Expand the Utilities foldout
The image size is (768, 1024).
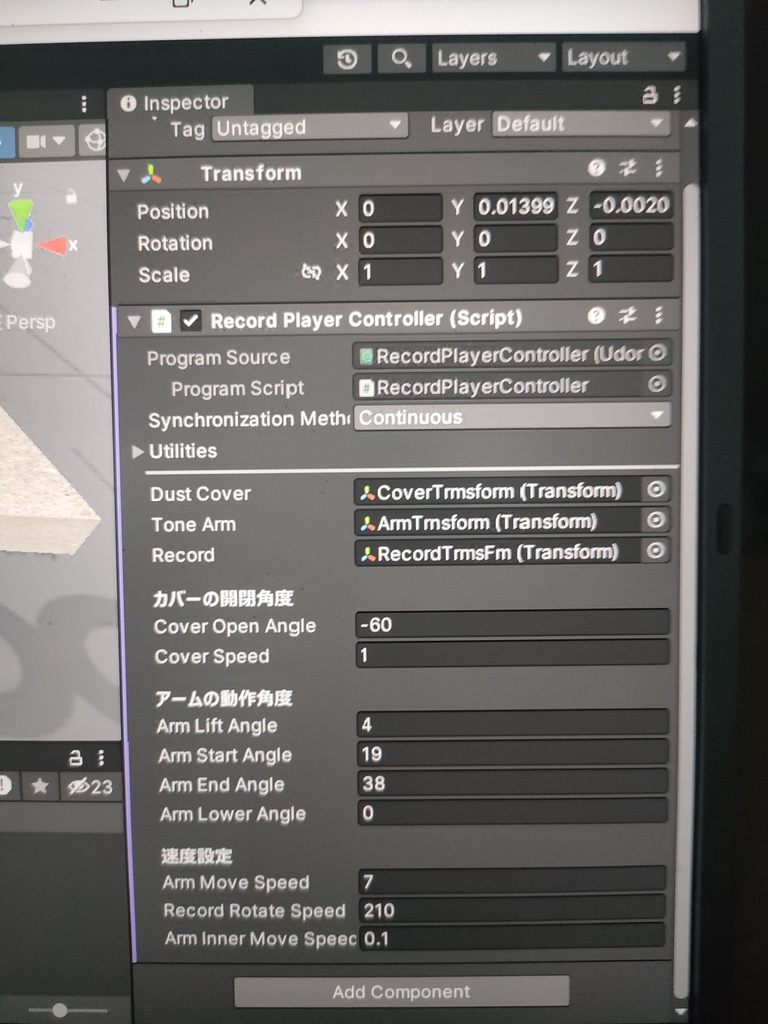(x=137, y=451)
